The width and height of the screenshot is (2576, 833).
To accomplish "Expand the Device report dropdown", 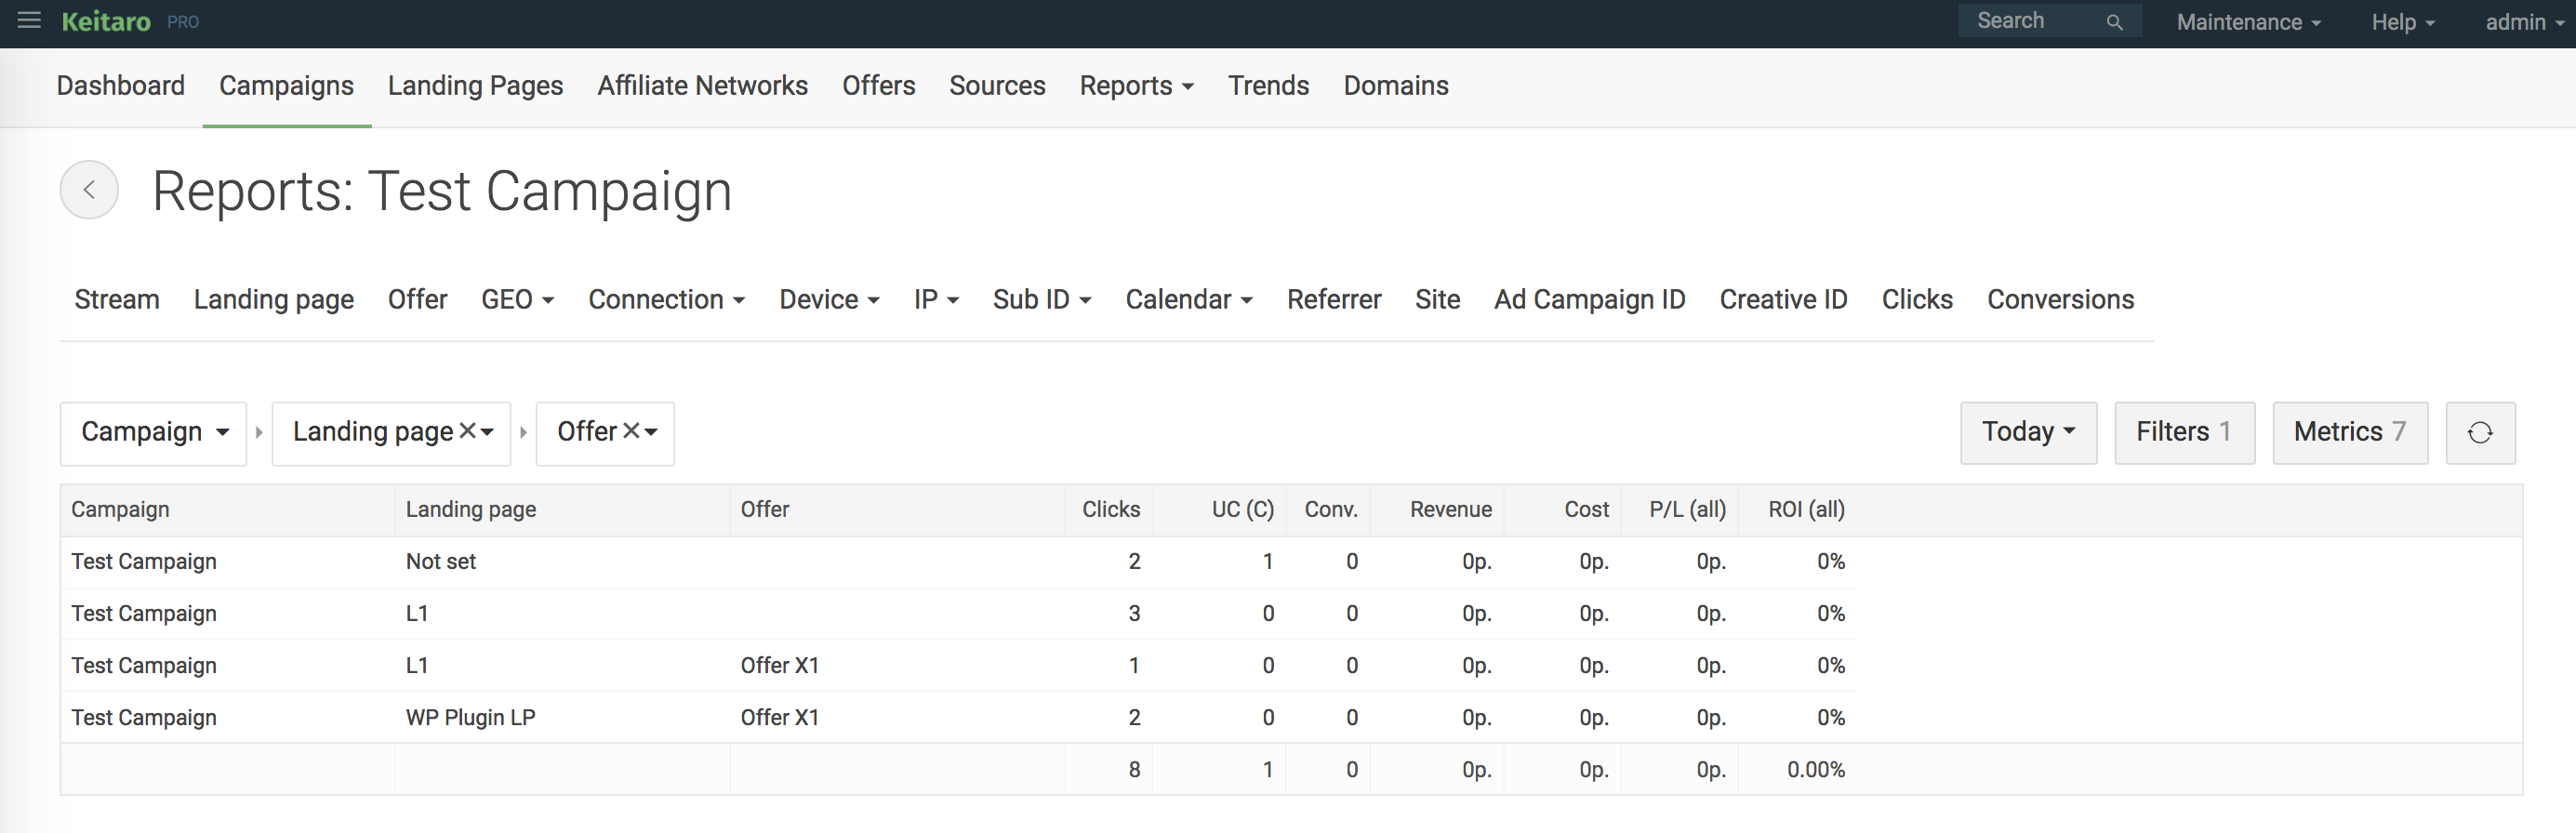I will click(x=829, y=299).
